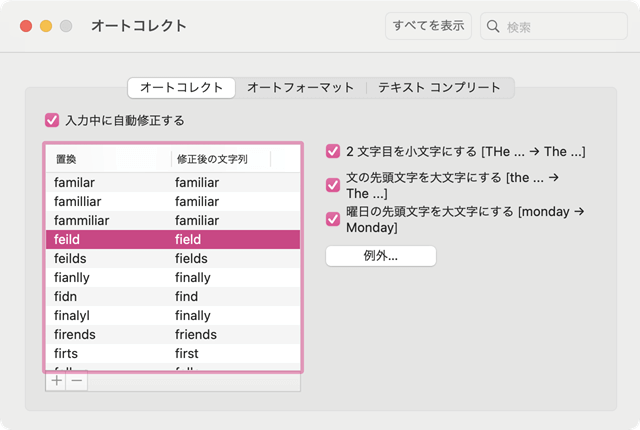640x430 pixels.
Task: Click the plus button to add entry
Action: (56, 380)
